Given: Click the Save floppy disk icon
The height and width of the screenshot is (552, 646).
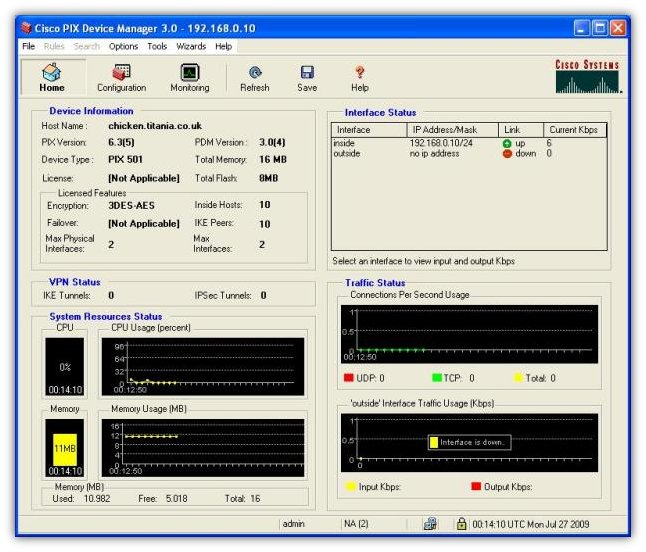Looking at the screenshot, I should 307,73.
